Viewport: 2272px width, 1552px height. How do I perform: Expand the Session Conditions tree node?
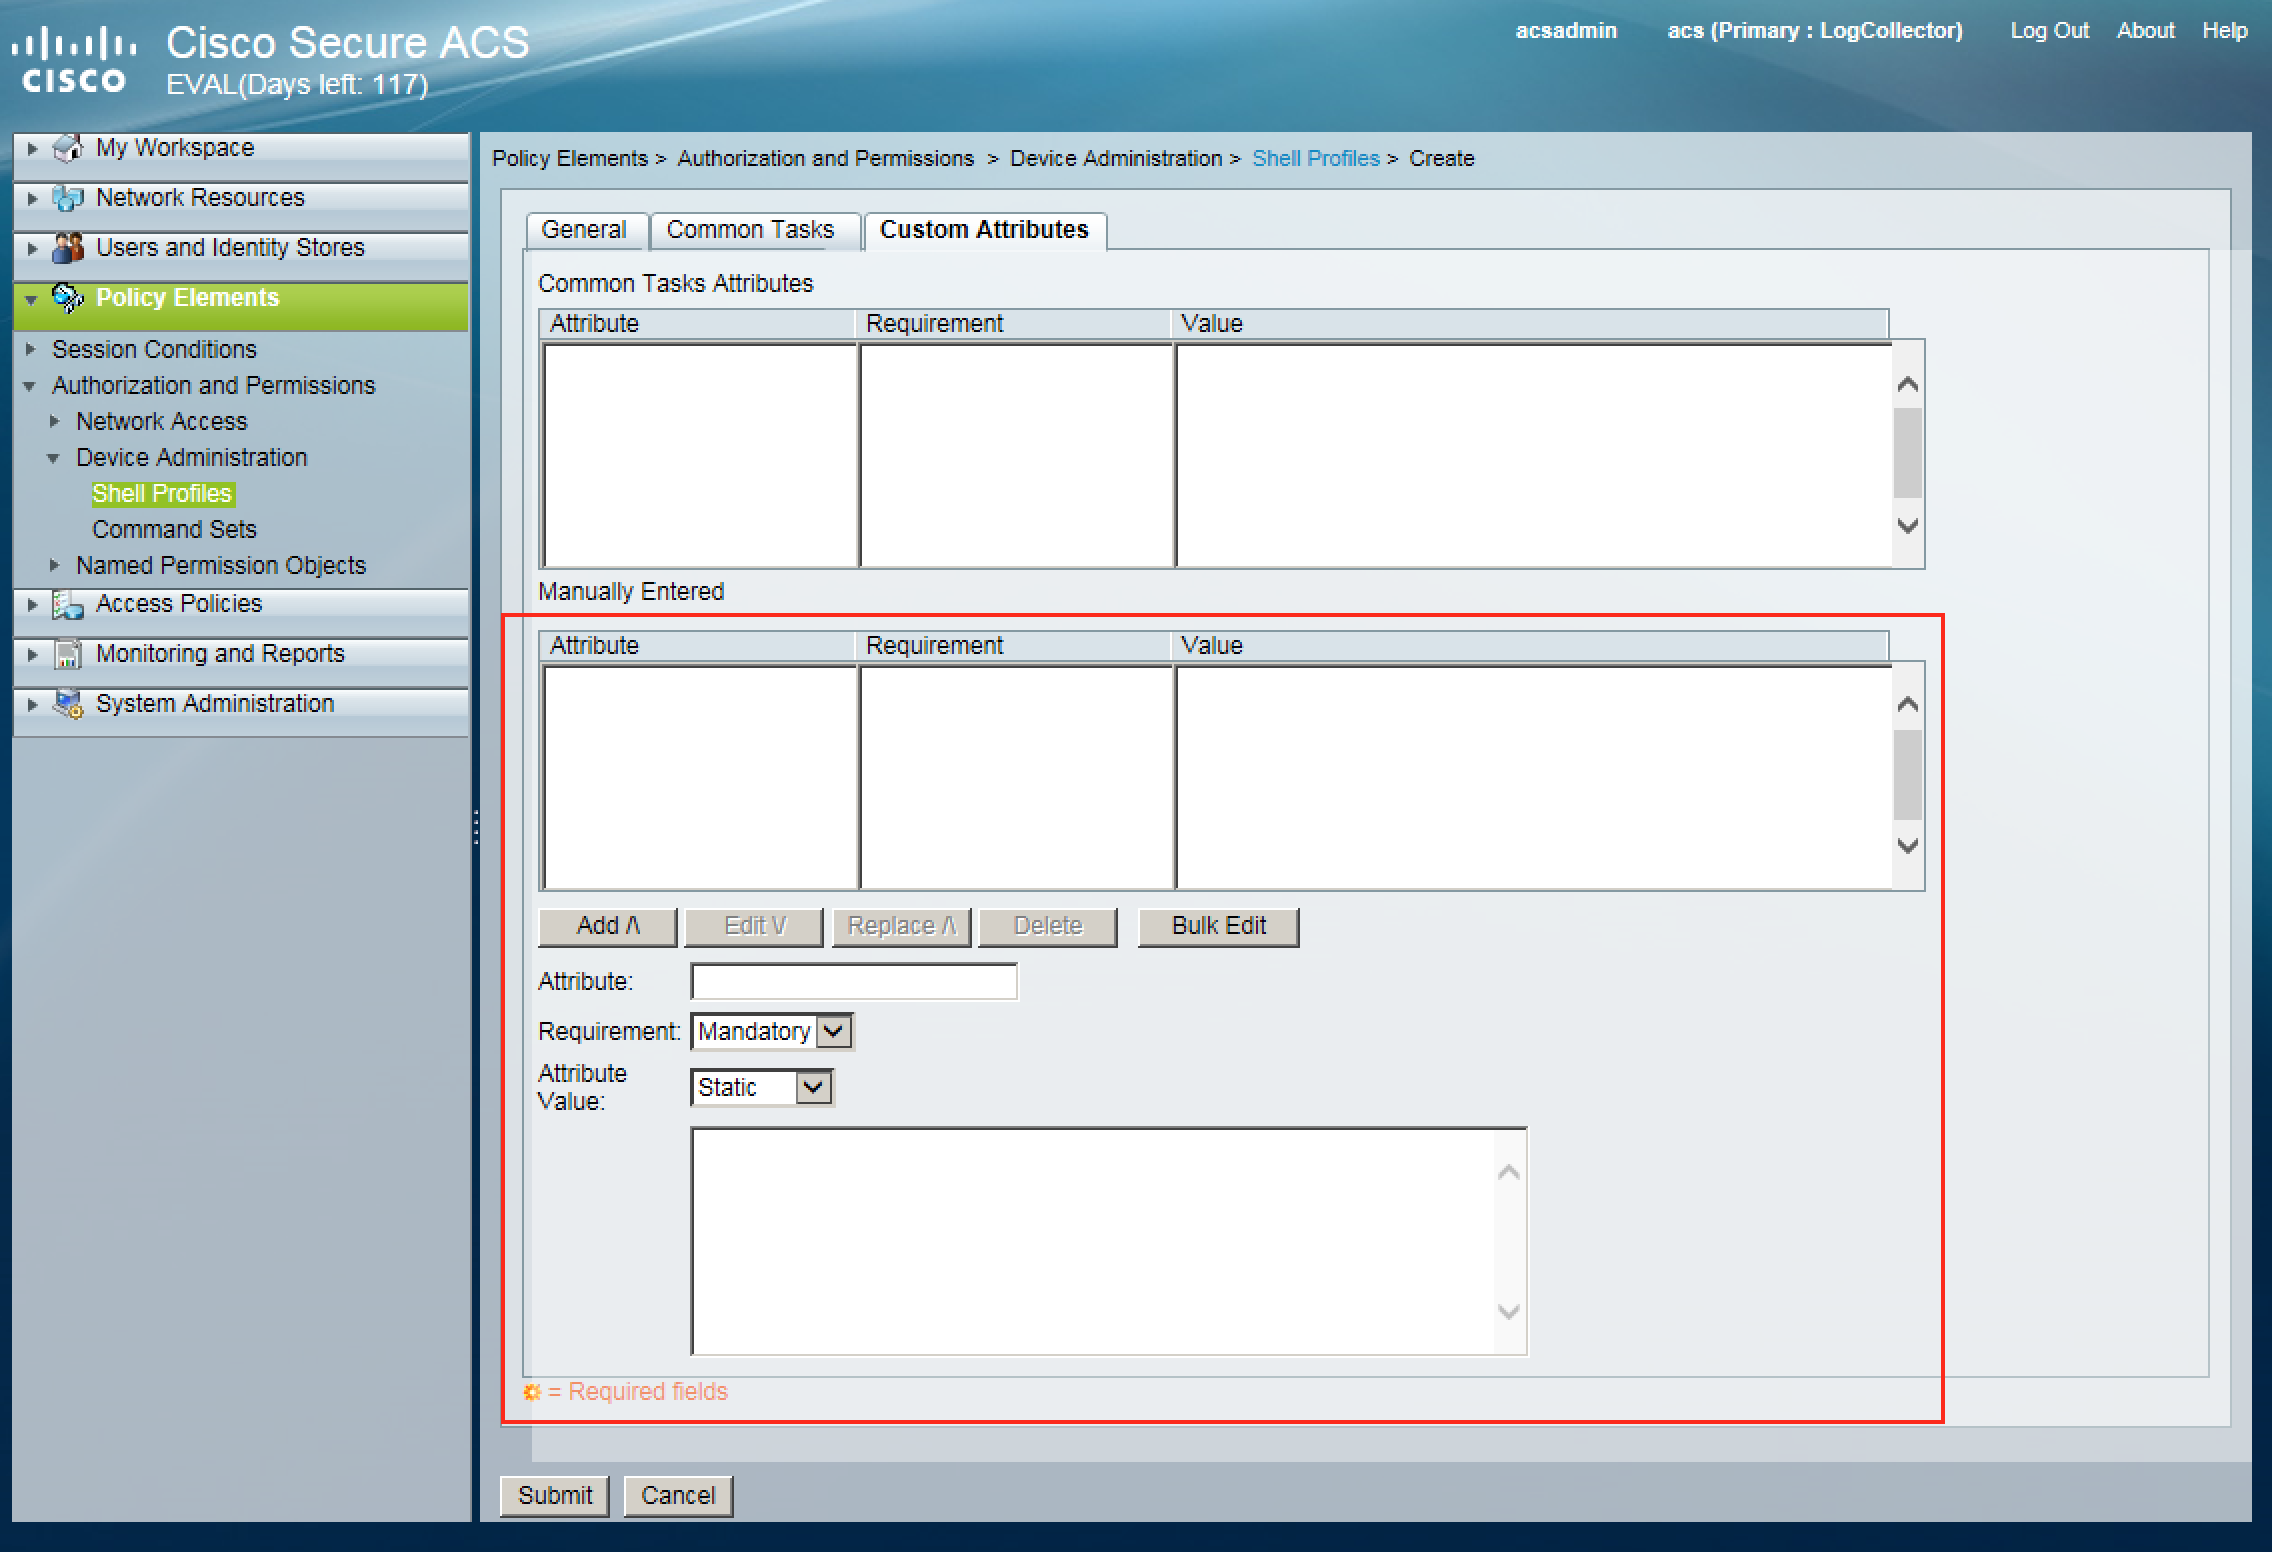[31, 349]
